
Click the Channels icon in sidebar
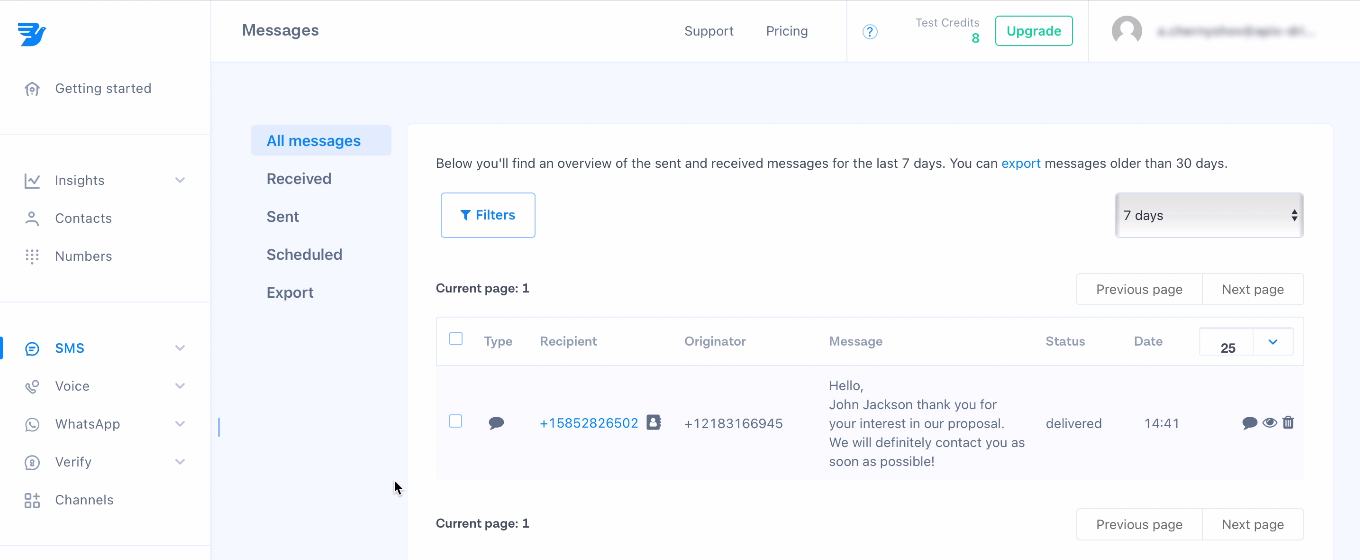(32, 500)
